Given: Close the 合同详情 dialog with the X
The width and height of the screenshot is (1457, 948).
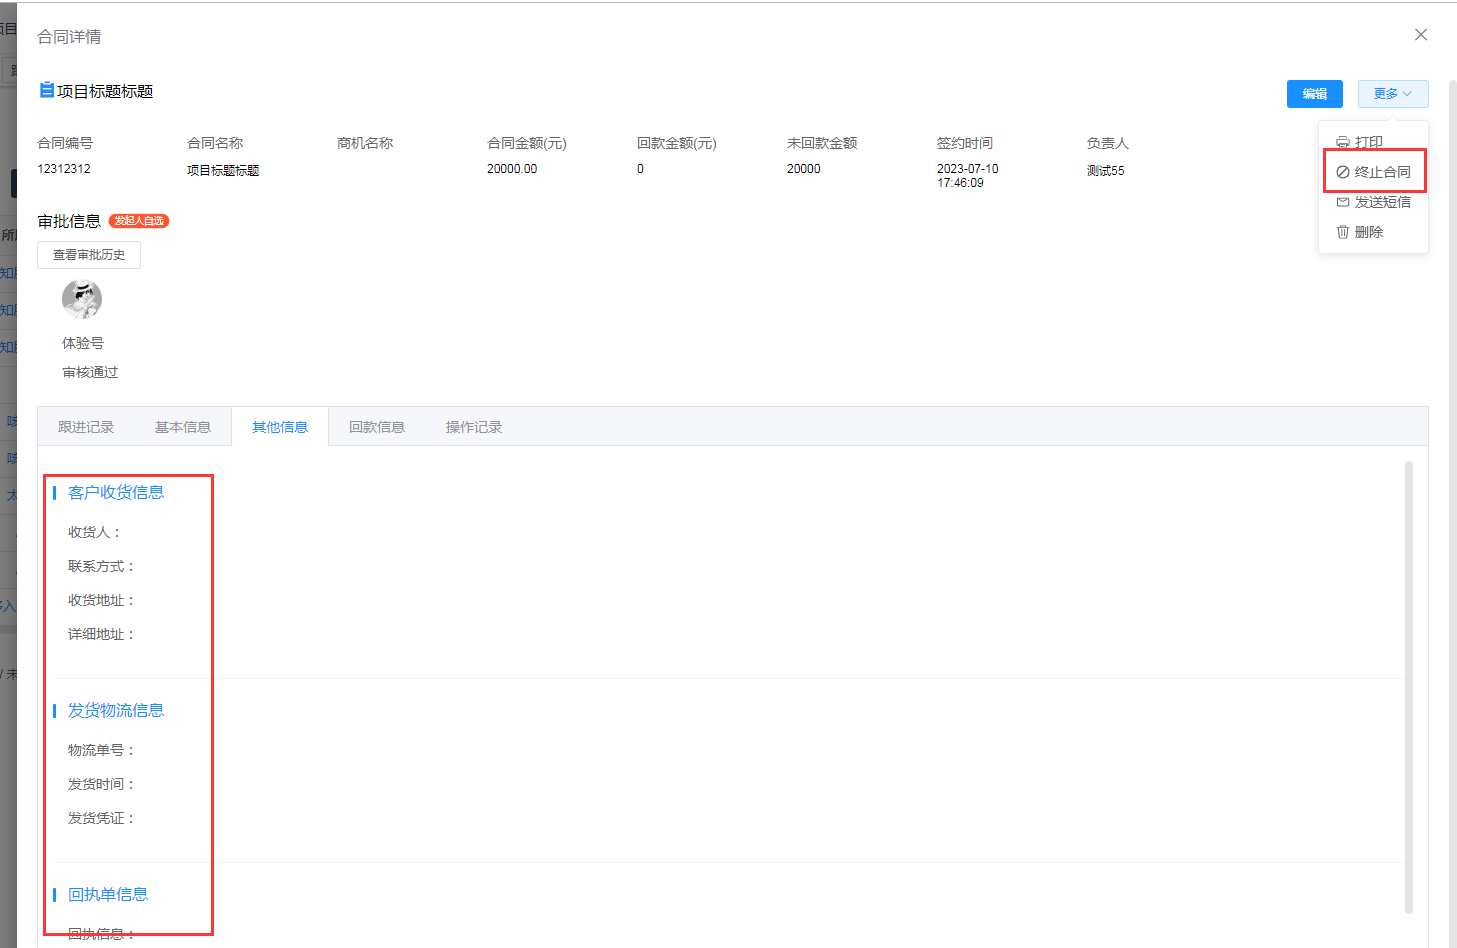Looking at the screenshot, I should [1420, 35].
